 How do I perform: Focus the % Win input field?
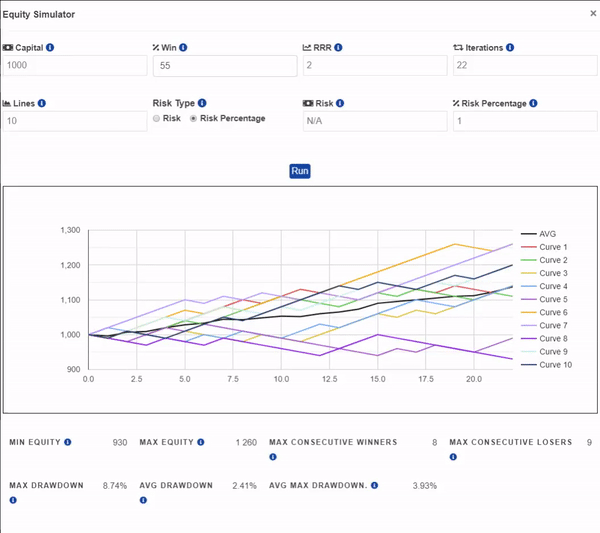225,66
